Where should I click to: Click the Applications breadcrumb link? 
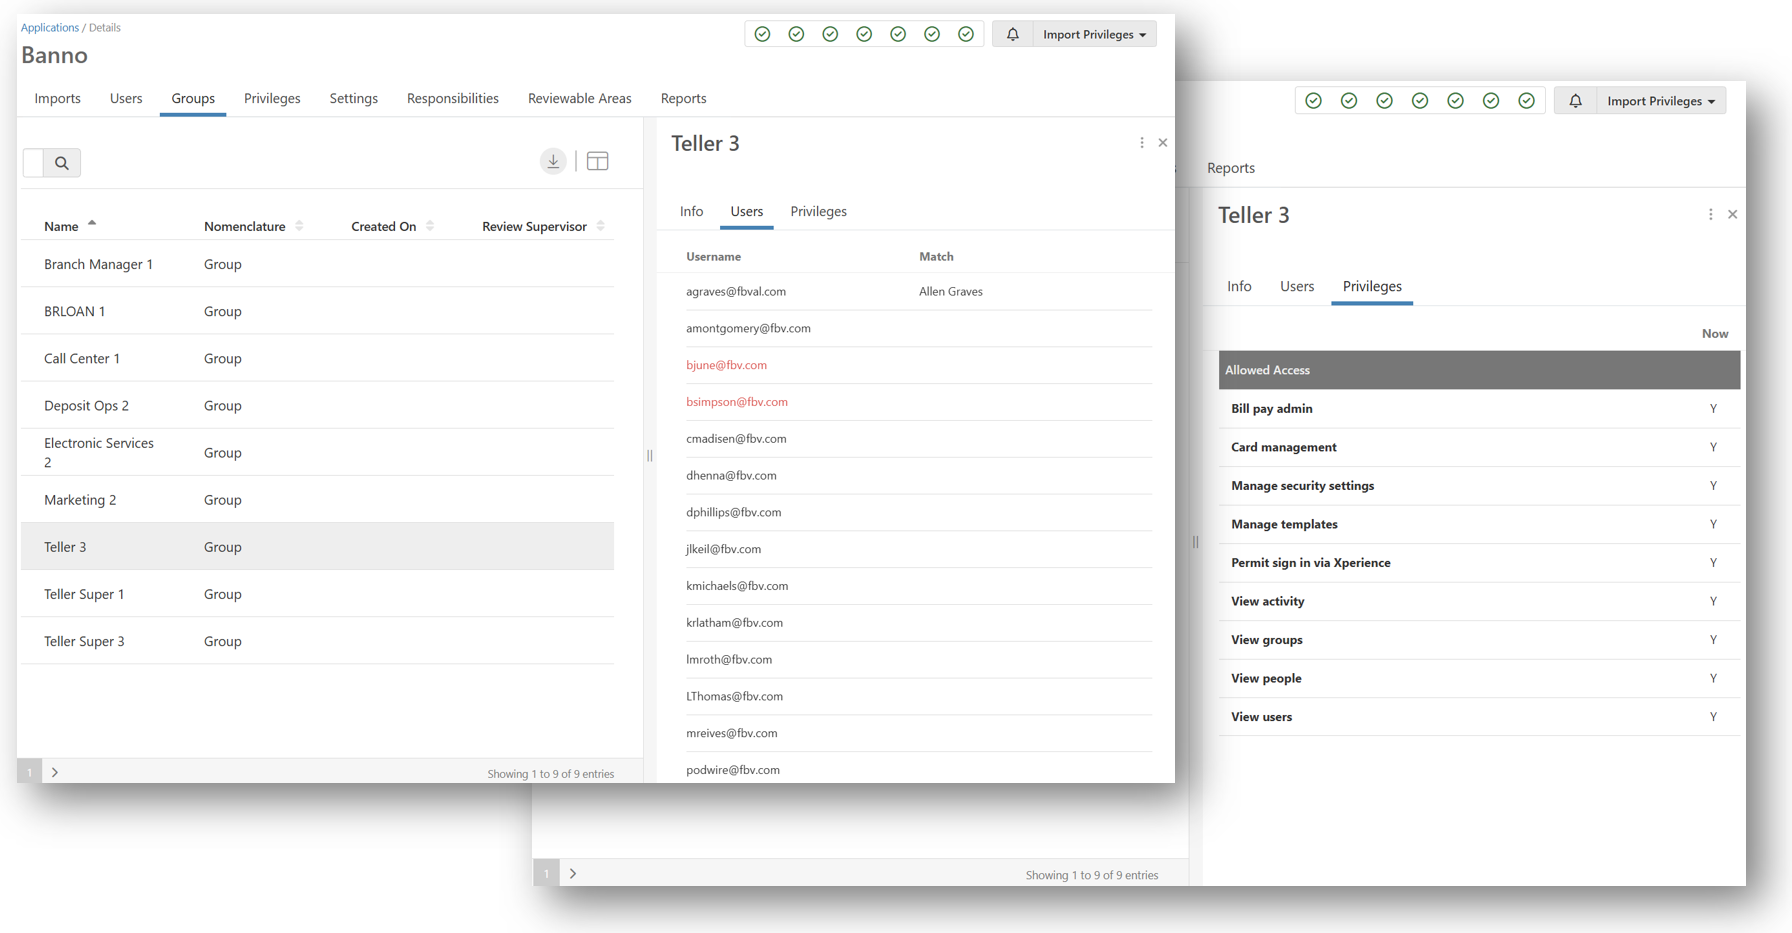coord(49,27)
